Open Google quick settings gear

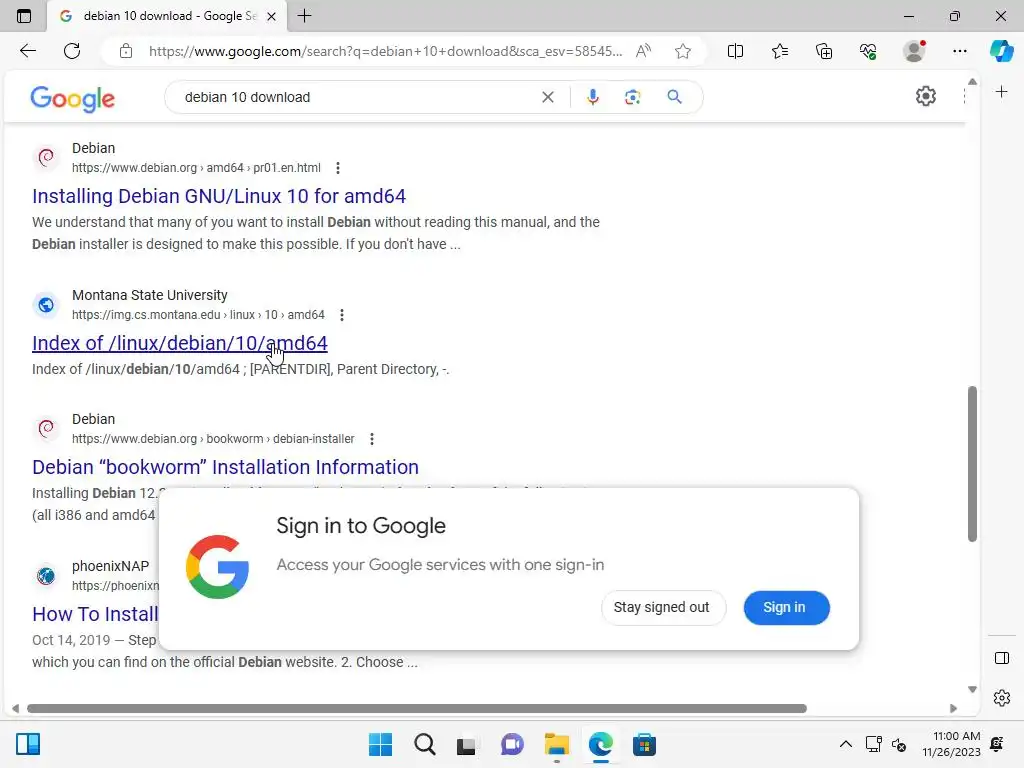pos(925,96)
